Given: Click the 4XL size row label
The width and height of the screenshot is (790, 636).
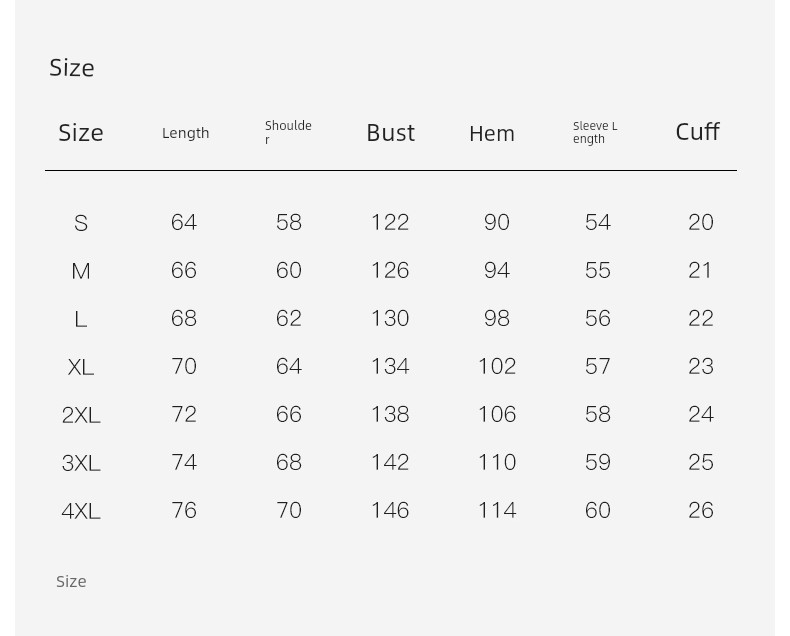Looking at the screenshot, I should [x=81, y=511].
